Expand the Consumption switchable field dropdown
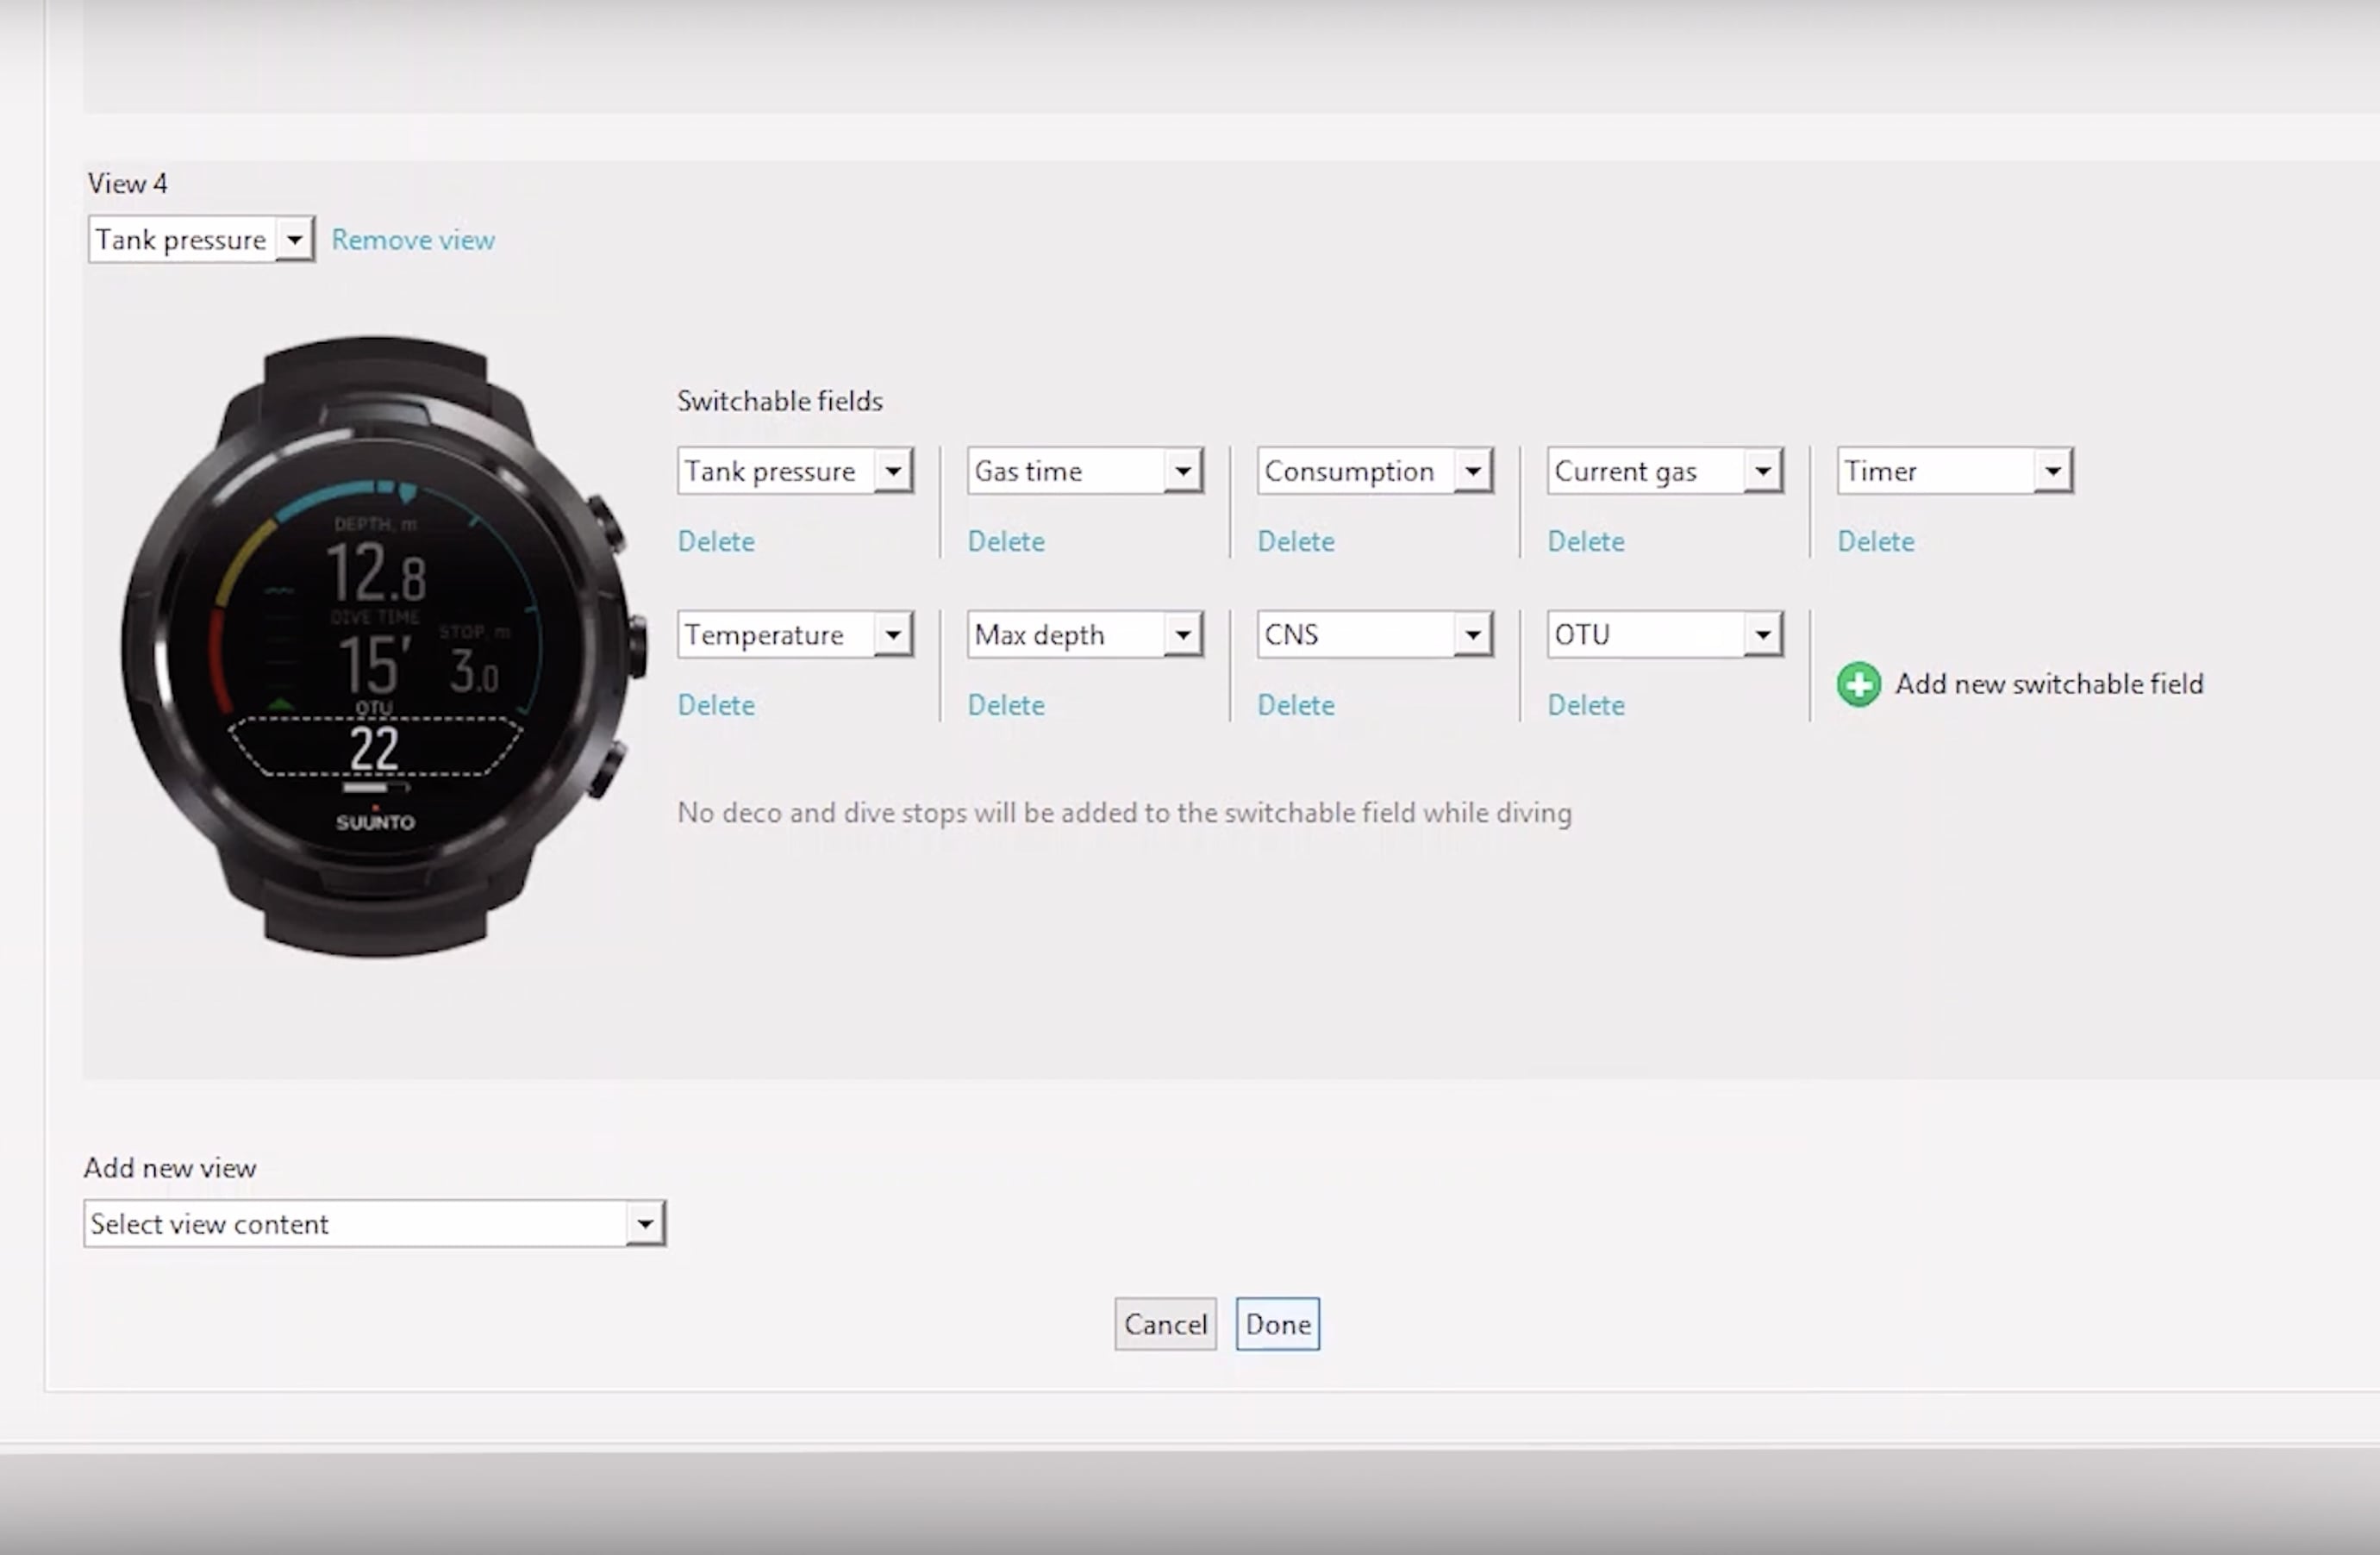This screenshot has height=1555, width=2380. (1473, 471)
